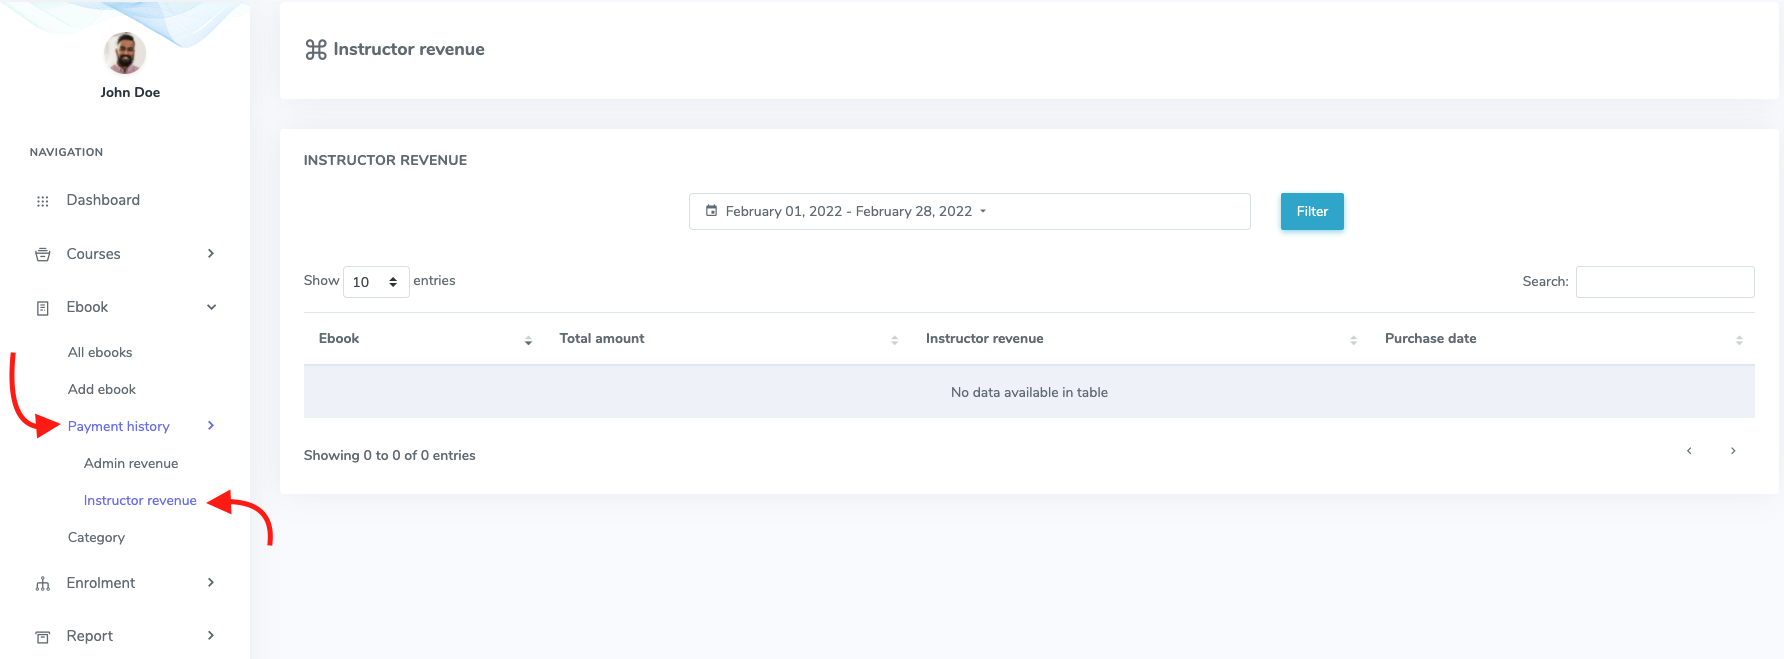The width and height of the screenshot is (1784, 659).
Task: Click John Doe's profile avatar
Action: [125, 53]
